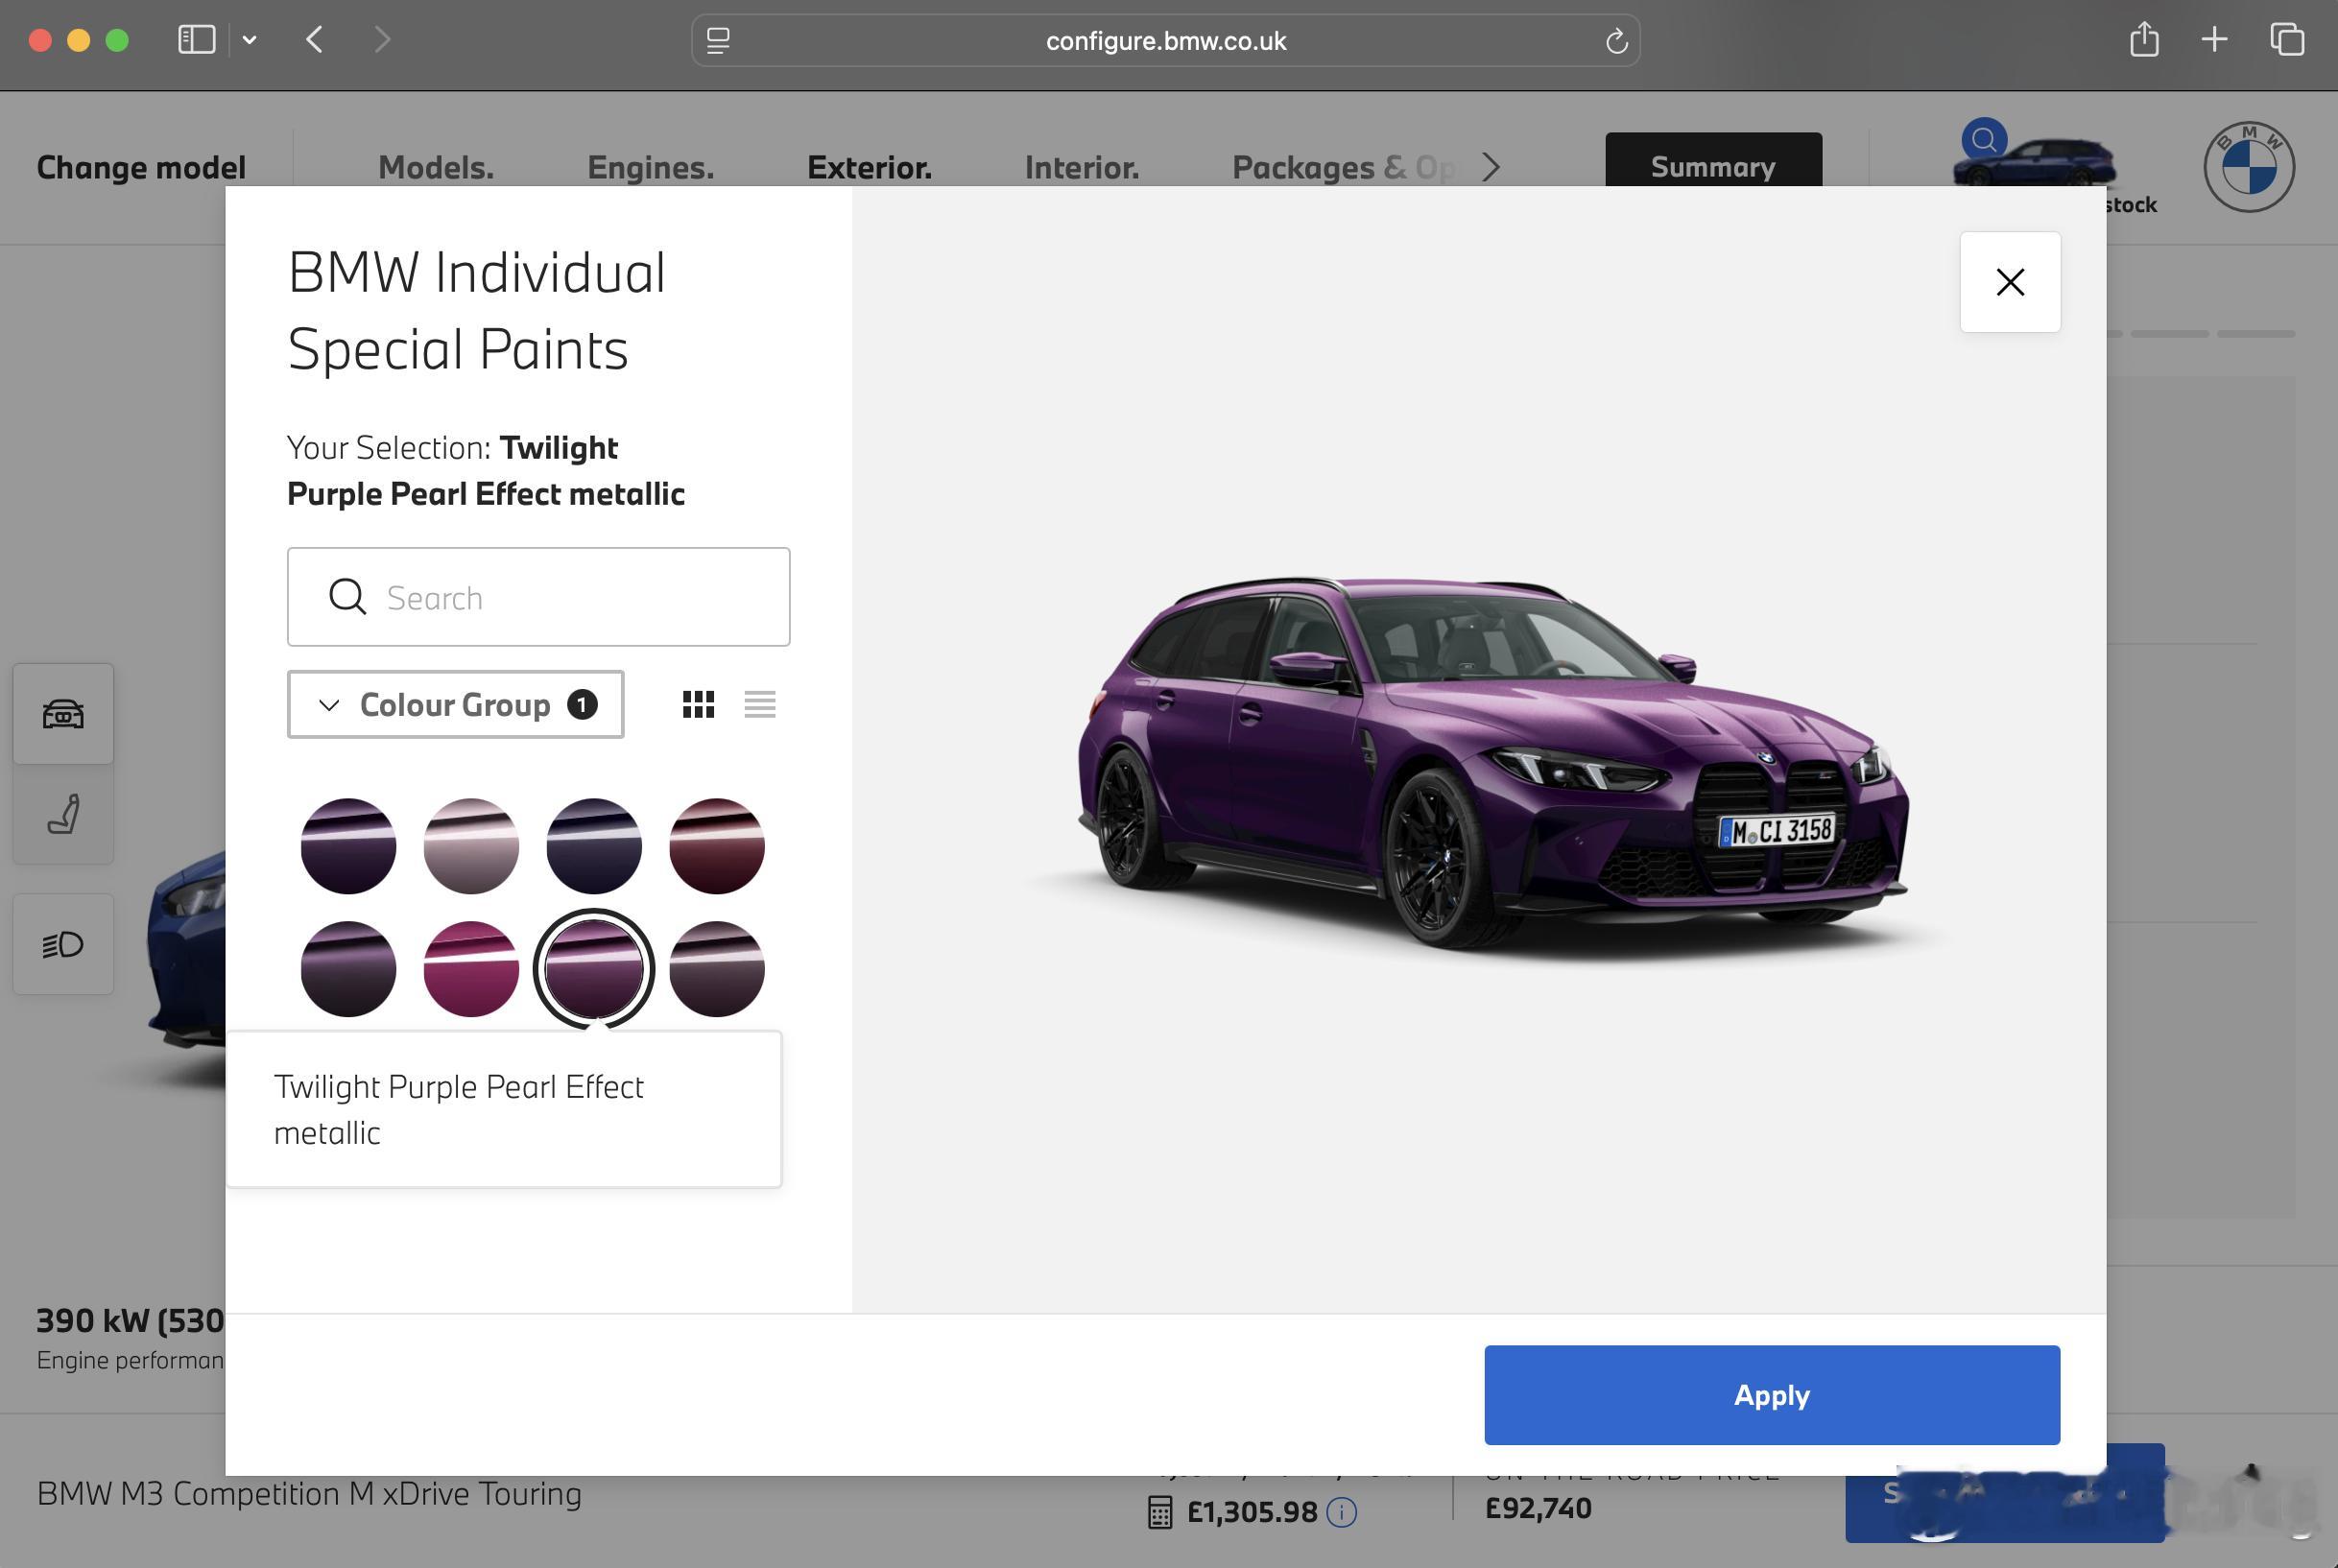The width and height of the screenshot is (2338, 1568).
Task: Click the configure.bmw.co.uk address bar
Action: (1165, 41)
